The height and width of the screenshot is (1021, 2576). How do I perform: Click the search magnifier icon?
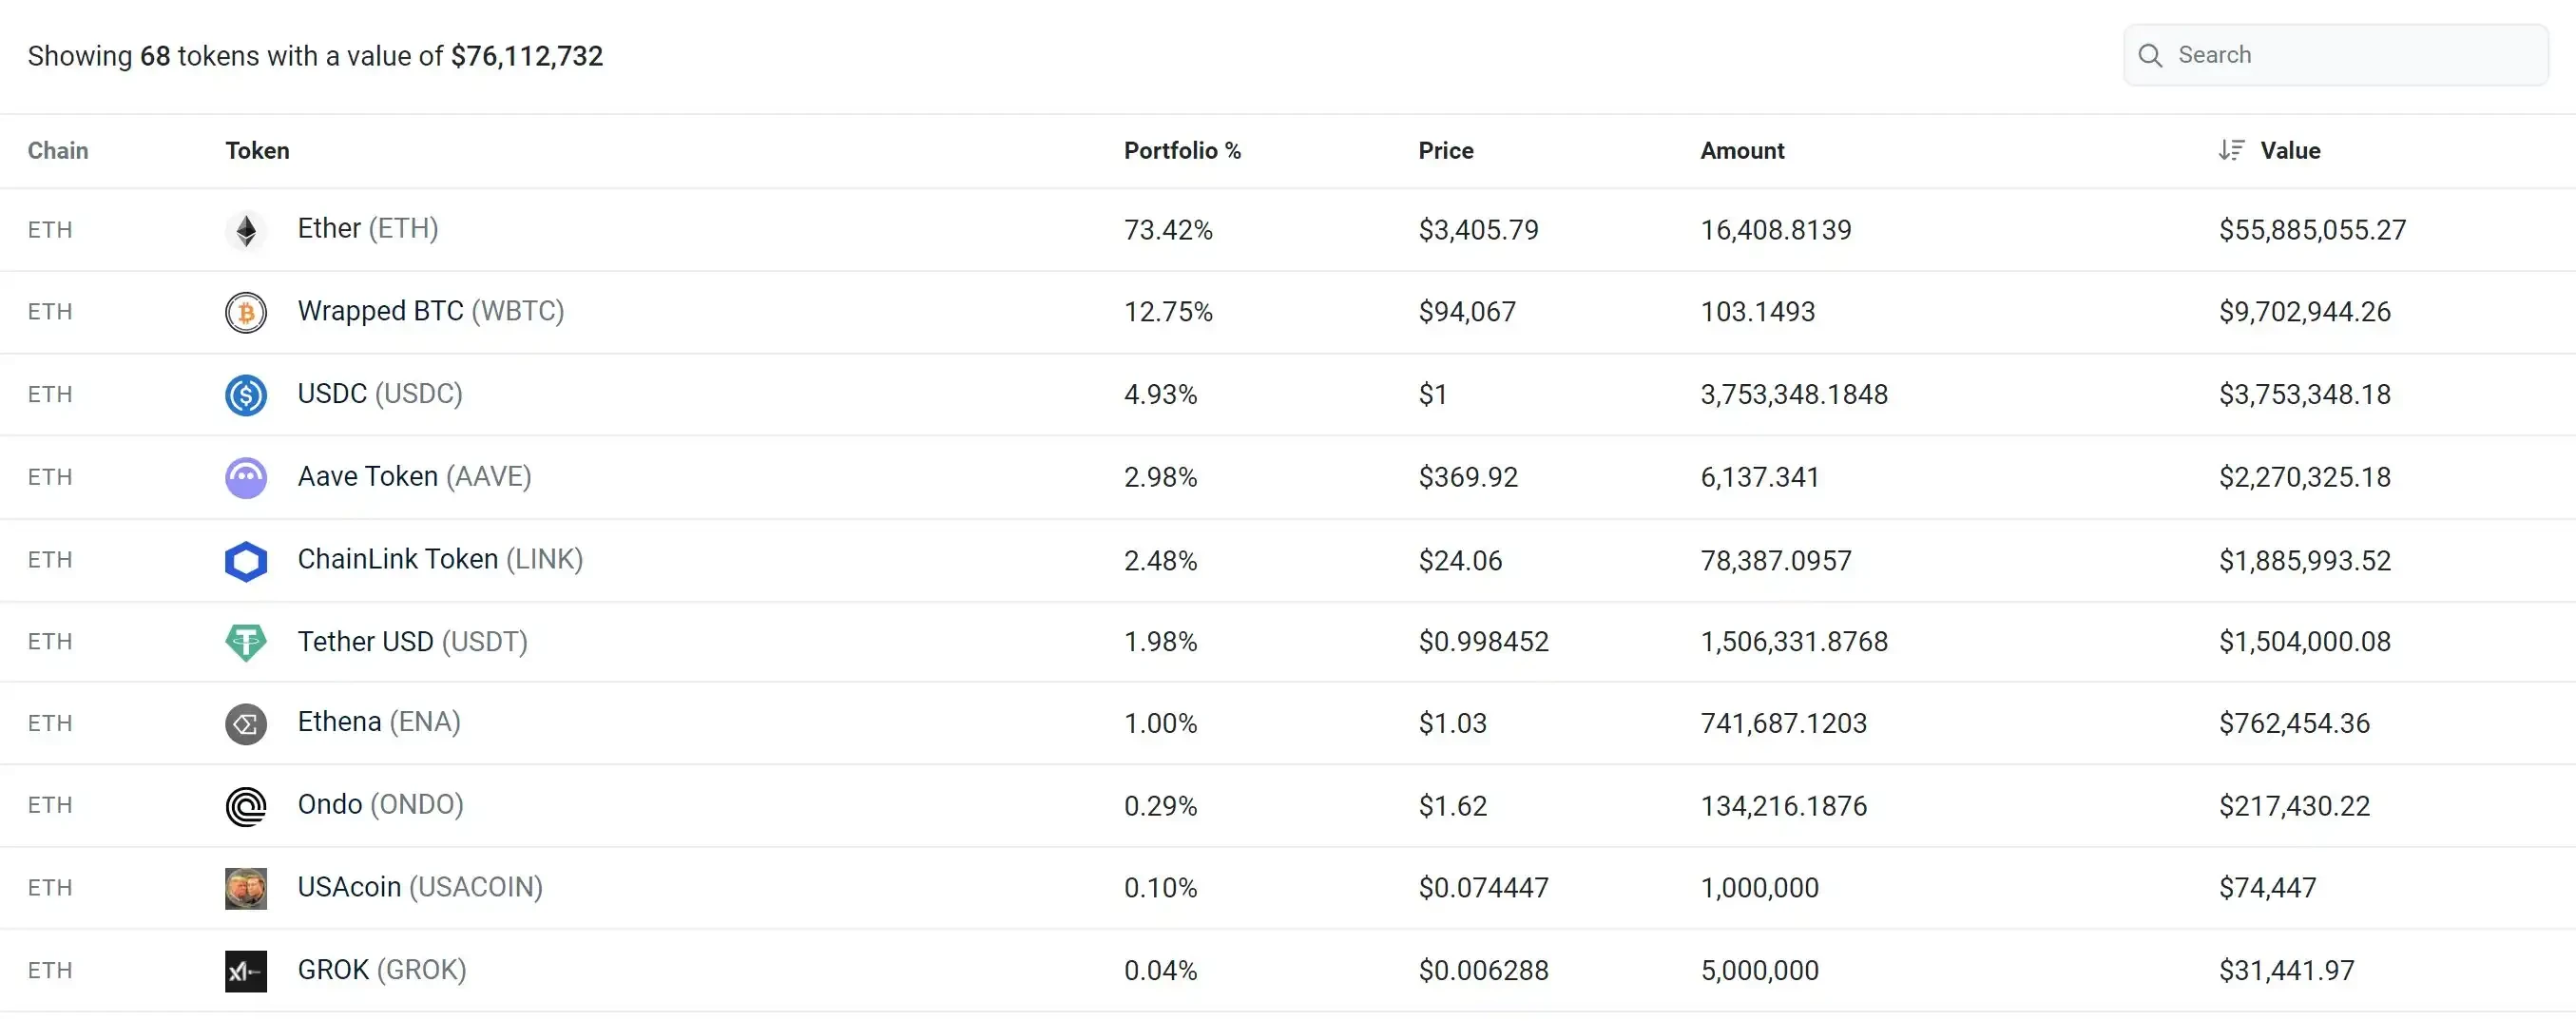point(2150,55)
